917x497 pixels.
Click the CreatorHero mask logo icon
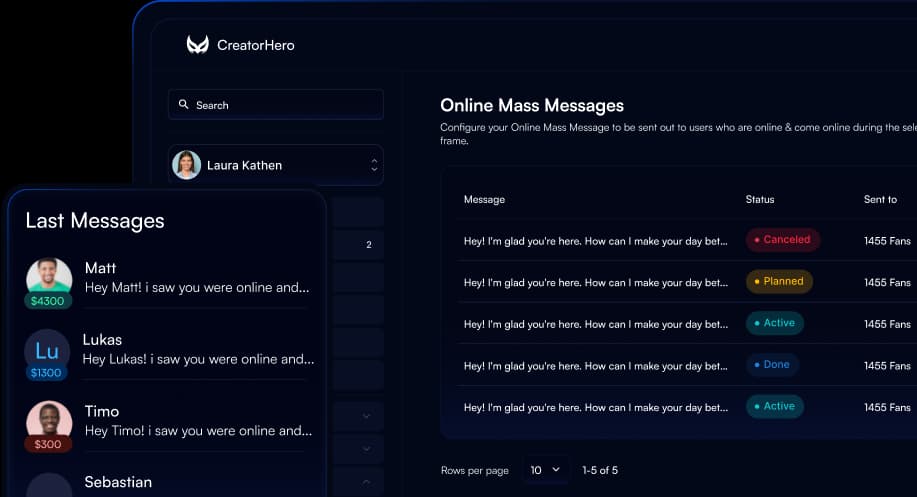[x=197, y=45]
